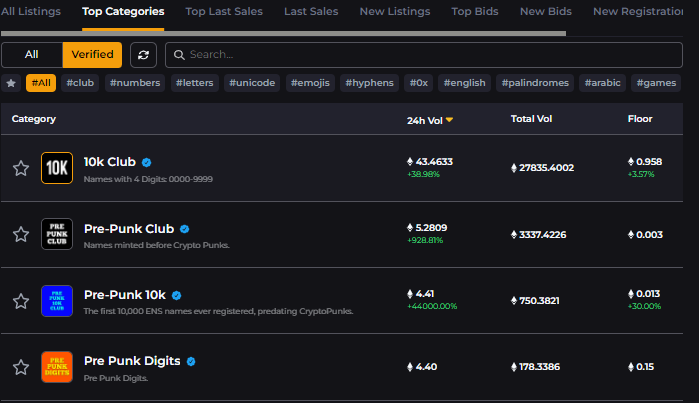Image resolution: width=699 pixels, height=403 pixels.
Task: Filter by #emojis tag
Action: coord(310,83)
